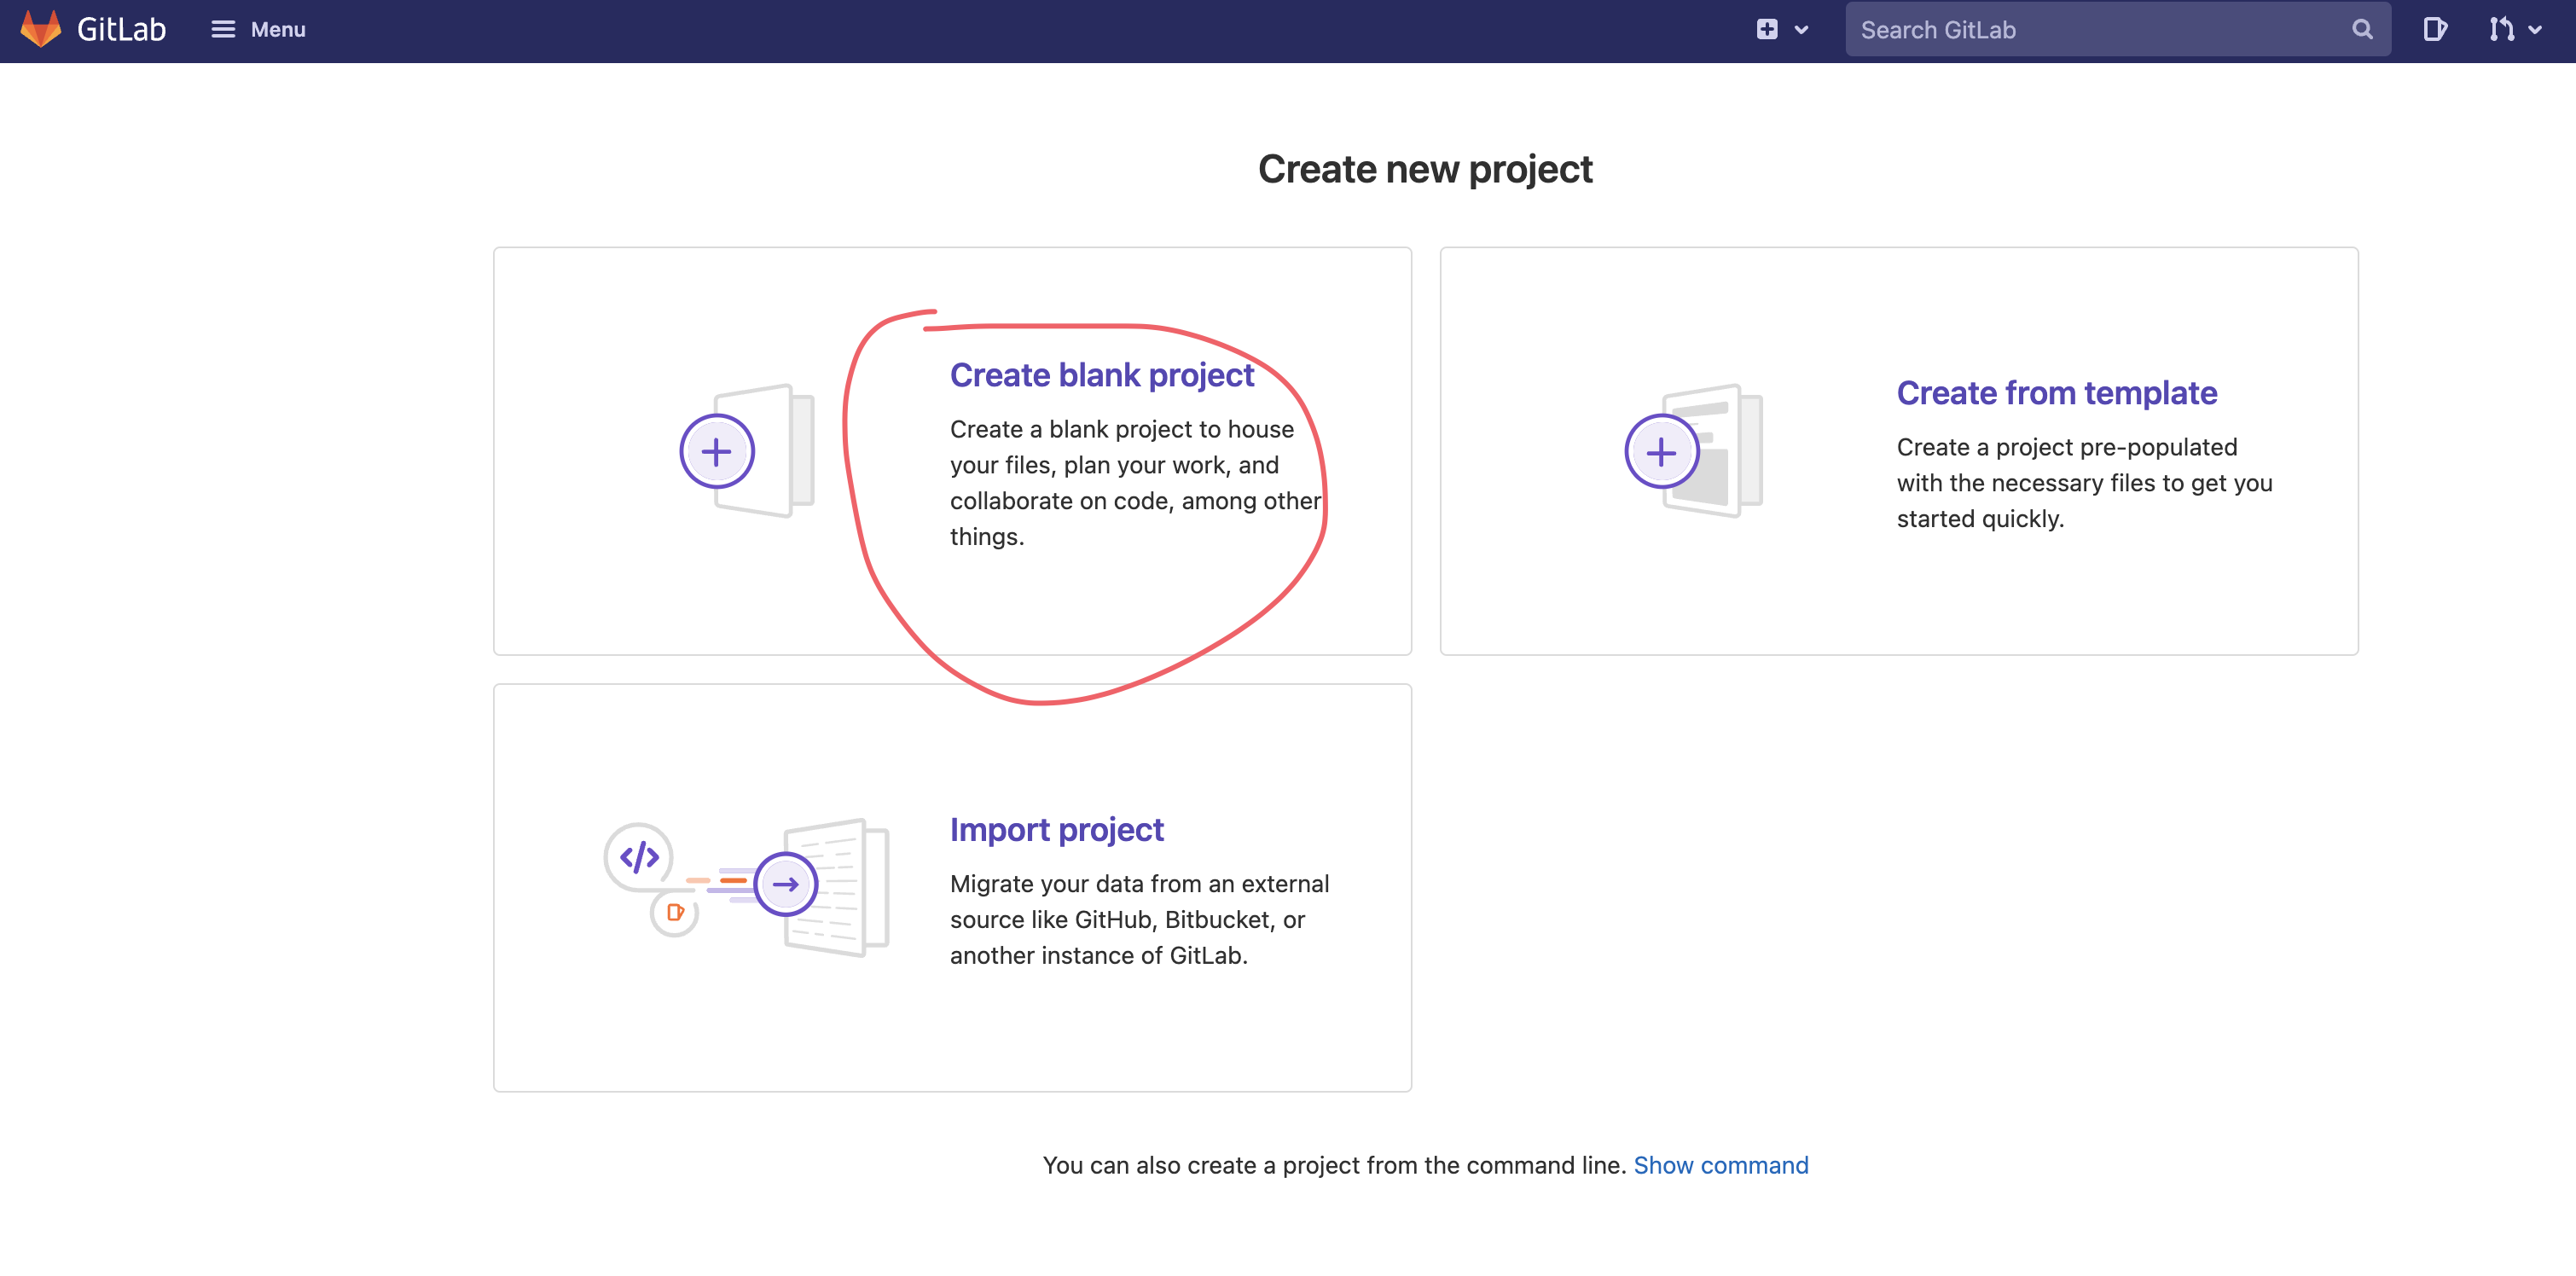The height and width of the screenshot is (1276, 2576).
Task: Click the blank project description text
Action: (1135, 483)
